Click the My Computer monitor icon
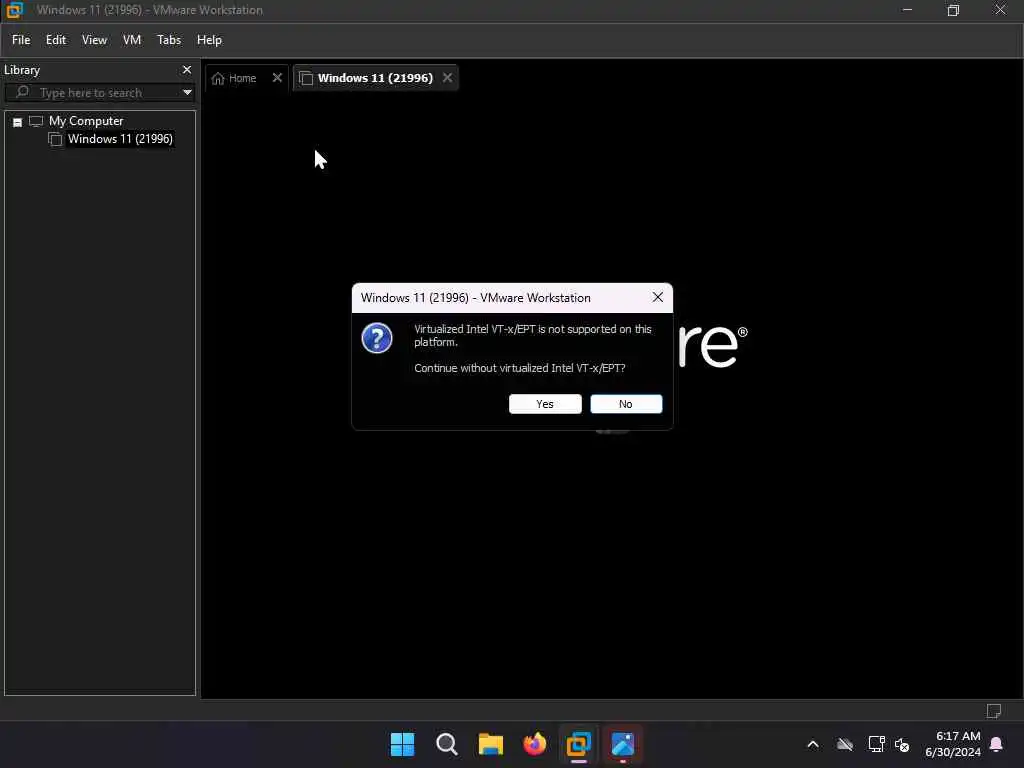The height and width of the screenshot is (768, 1024). [x=36, y=121]
